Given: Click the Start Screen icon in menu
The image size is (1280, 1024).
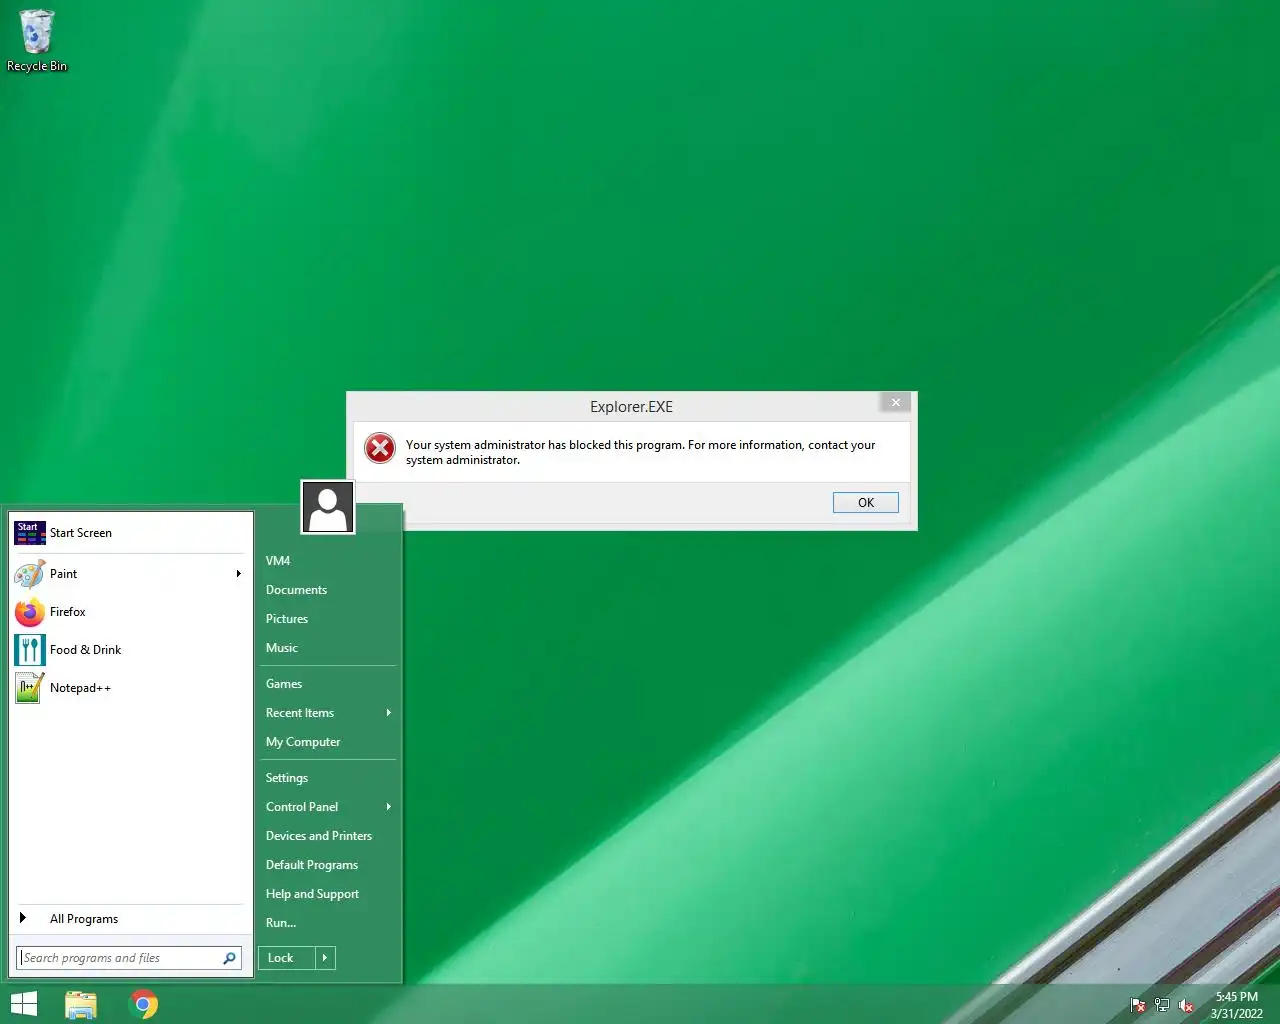Looking at the screenshot, I should [30, 533].
